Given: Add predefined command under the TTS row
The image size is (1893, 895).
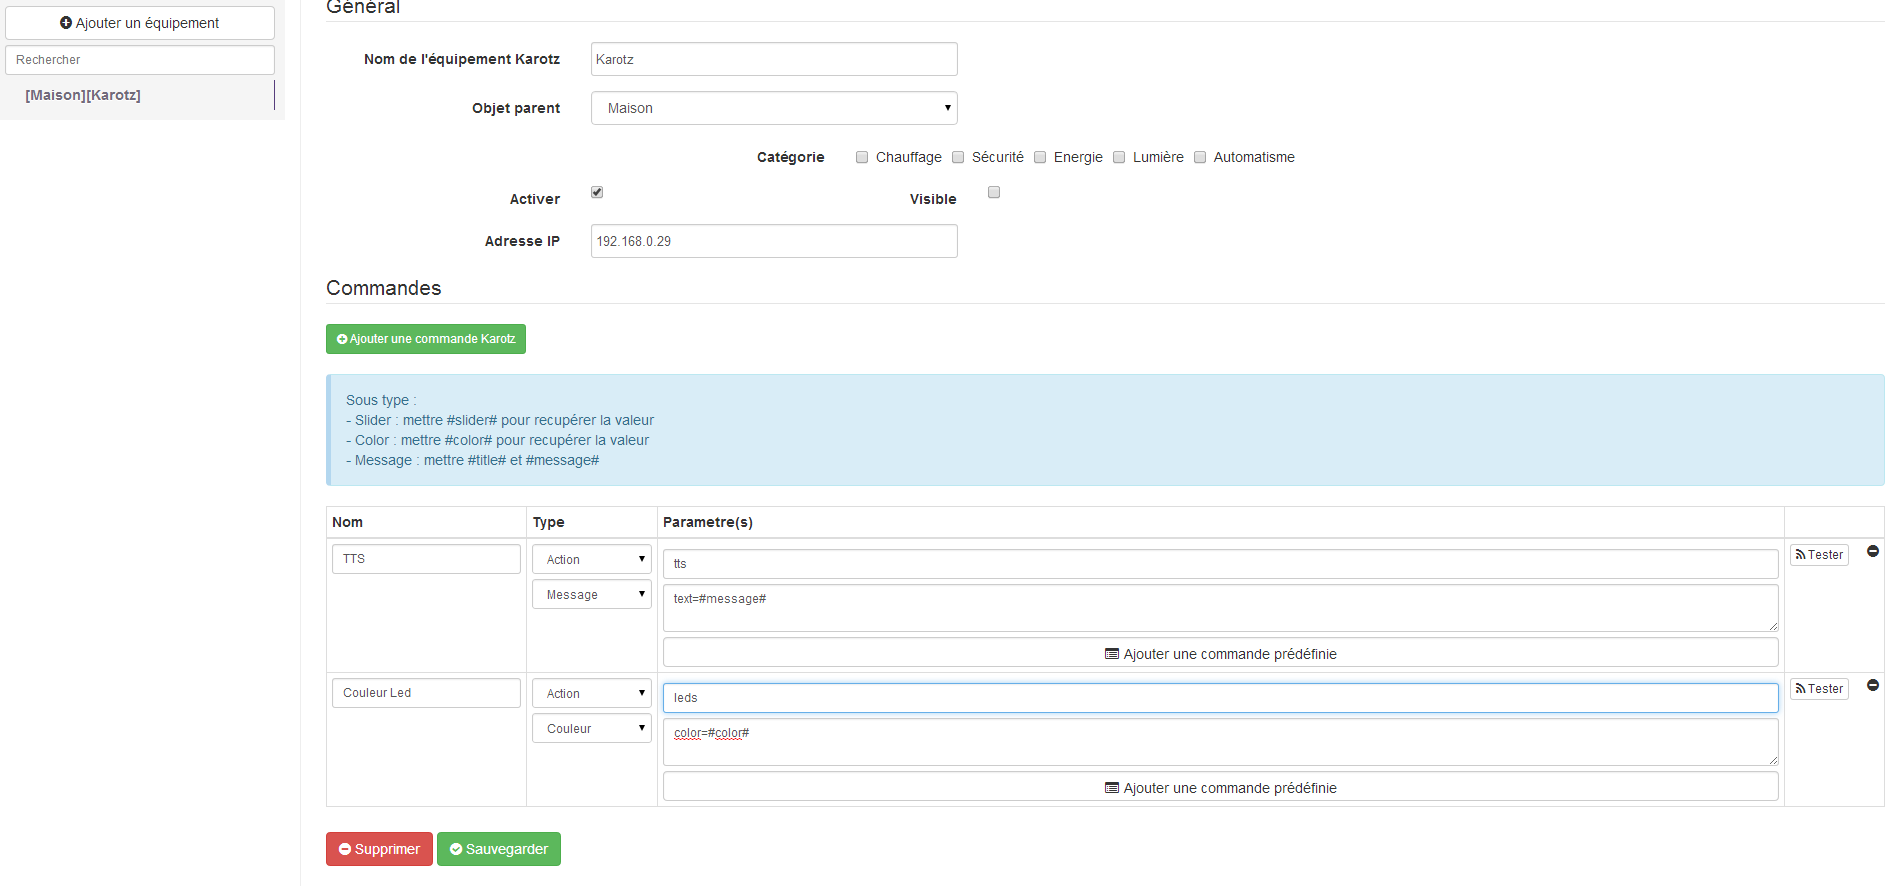Looking at the screenshot, I should point(1220,654).
